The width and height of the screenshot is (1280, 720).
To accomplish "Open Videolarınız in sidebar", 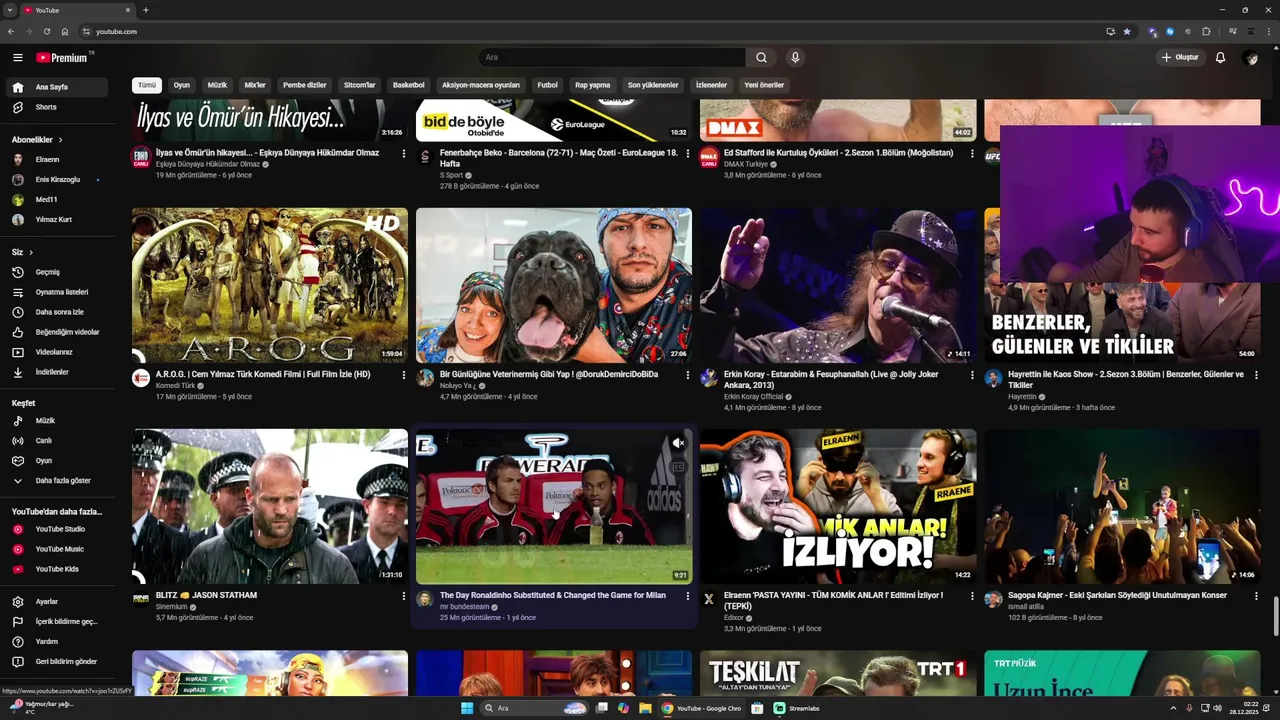I will pyautogui.click(x=57, y=352).
